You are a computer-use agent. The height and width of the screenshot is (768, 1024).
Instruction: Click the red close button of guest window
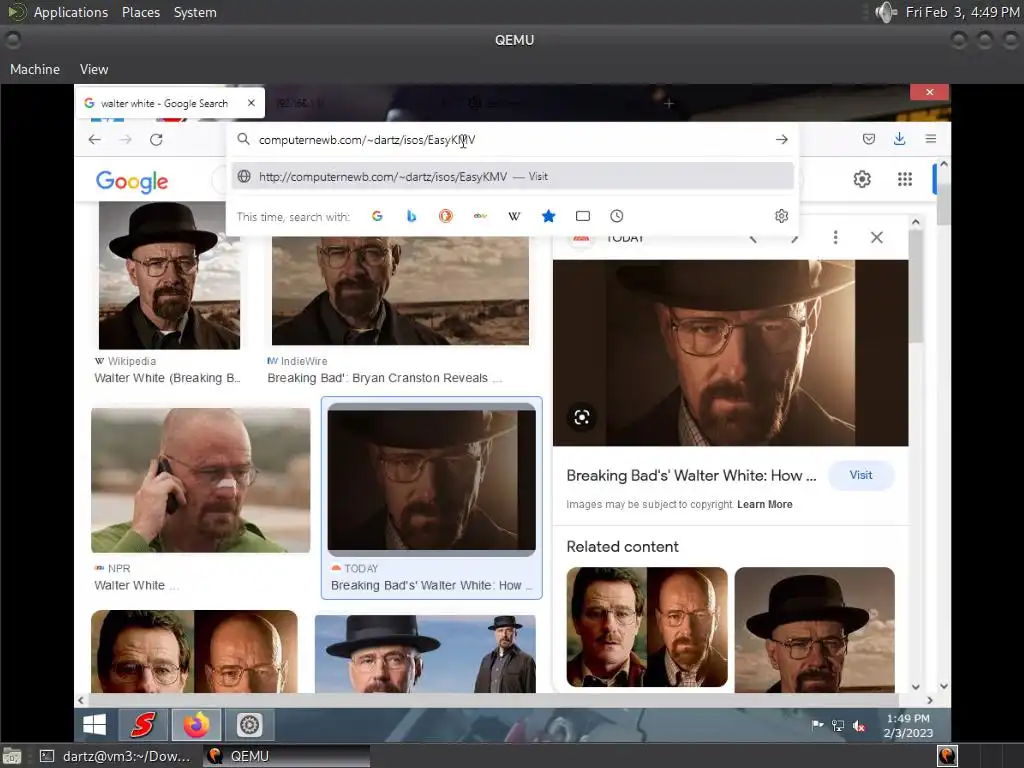930,92
